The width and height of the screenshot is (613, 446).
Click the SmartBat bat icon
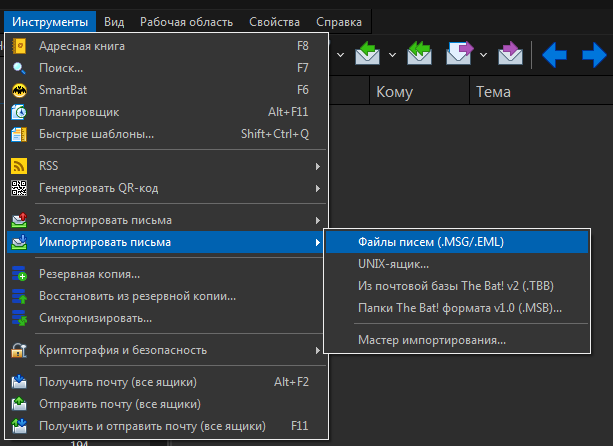[x=19, y=90]
